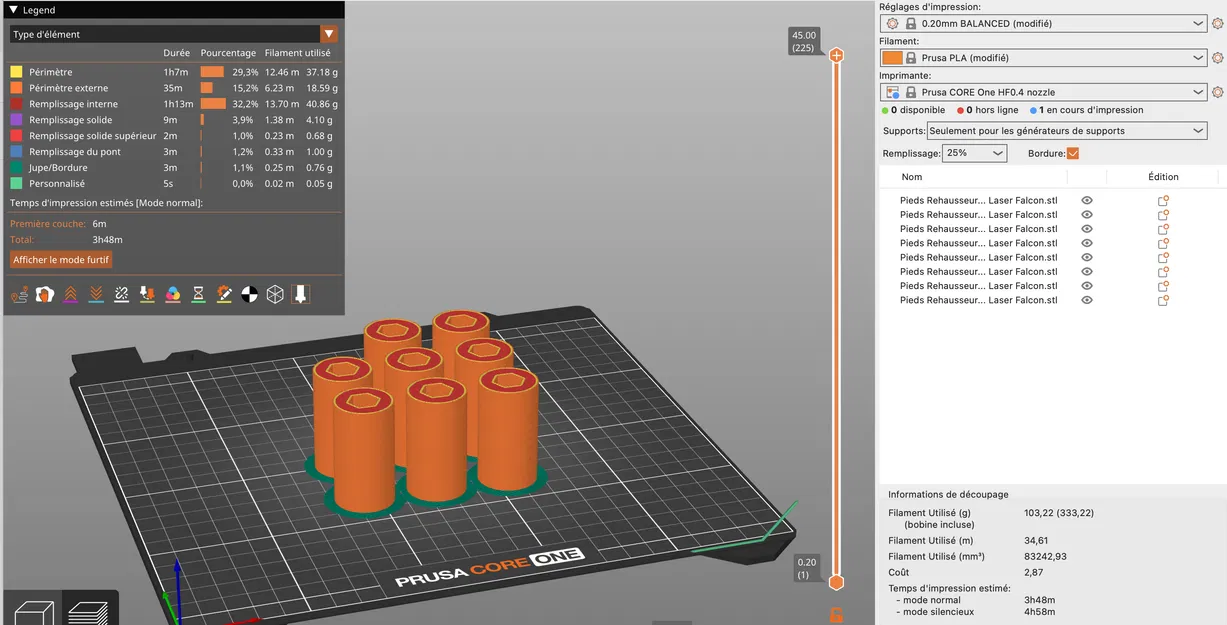Toggle Jupe/Bordure legend row
This screenshot has width=1227, height=625.
click(174, 168)
